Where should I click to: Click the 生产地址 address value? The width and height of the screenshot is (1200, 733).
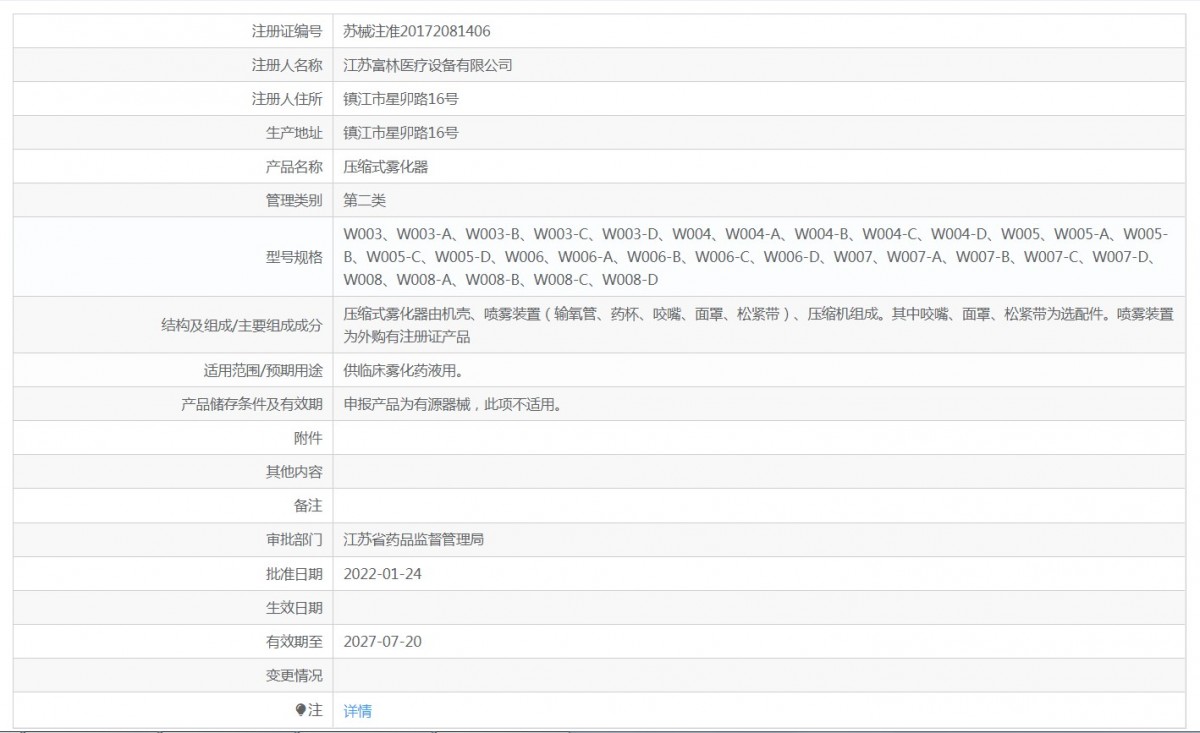pos(401,133)
